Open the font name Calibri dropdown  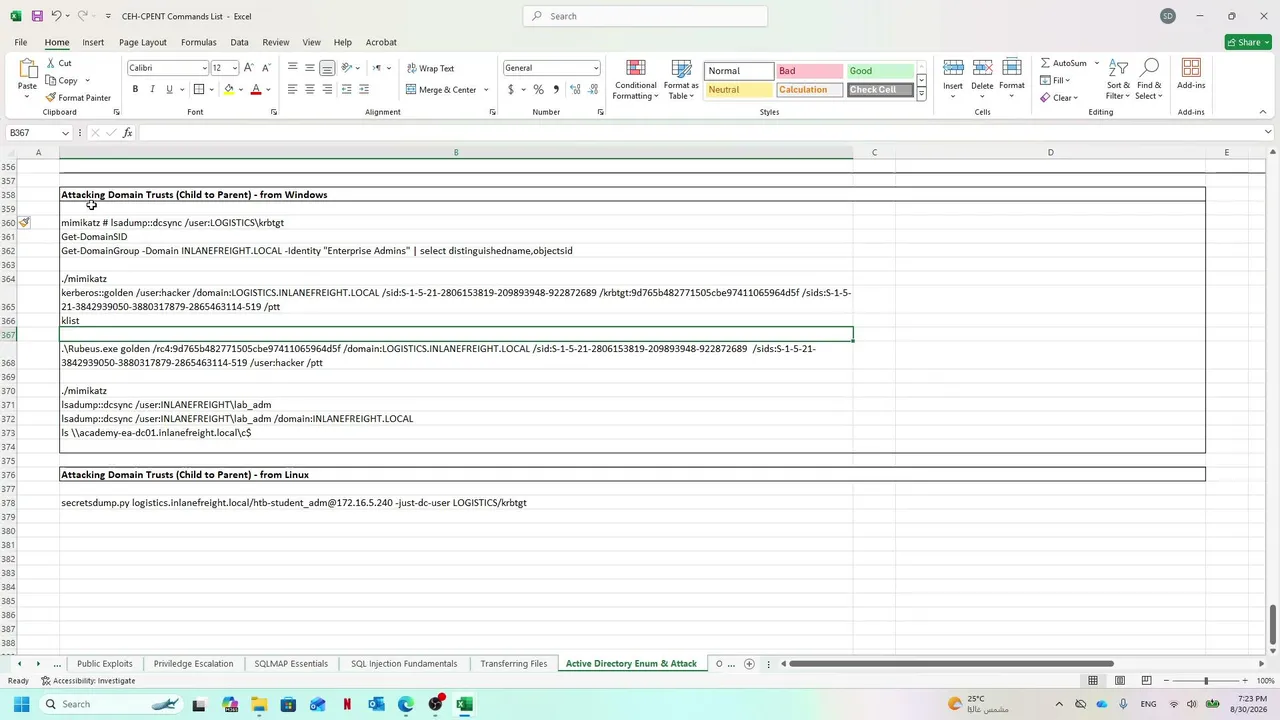204,68
